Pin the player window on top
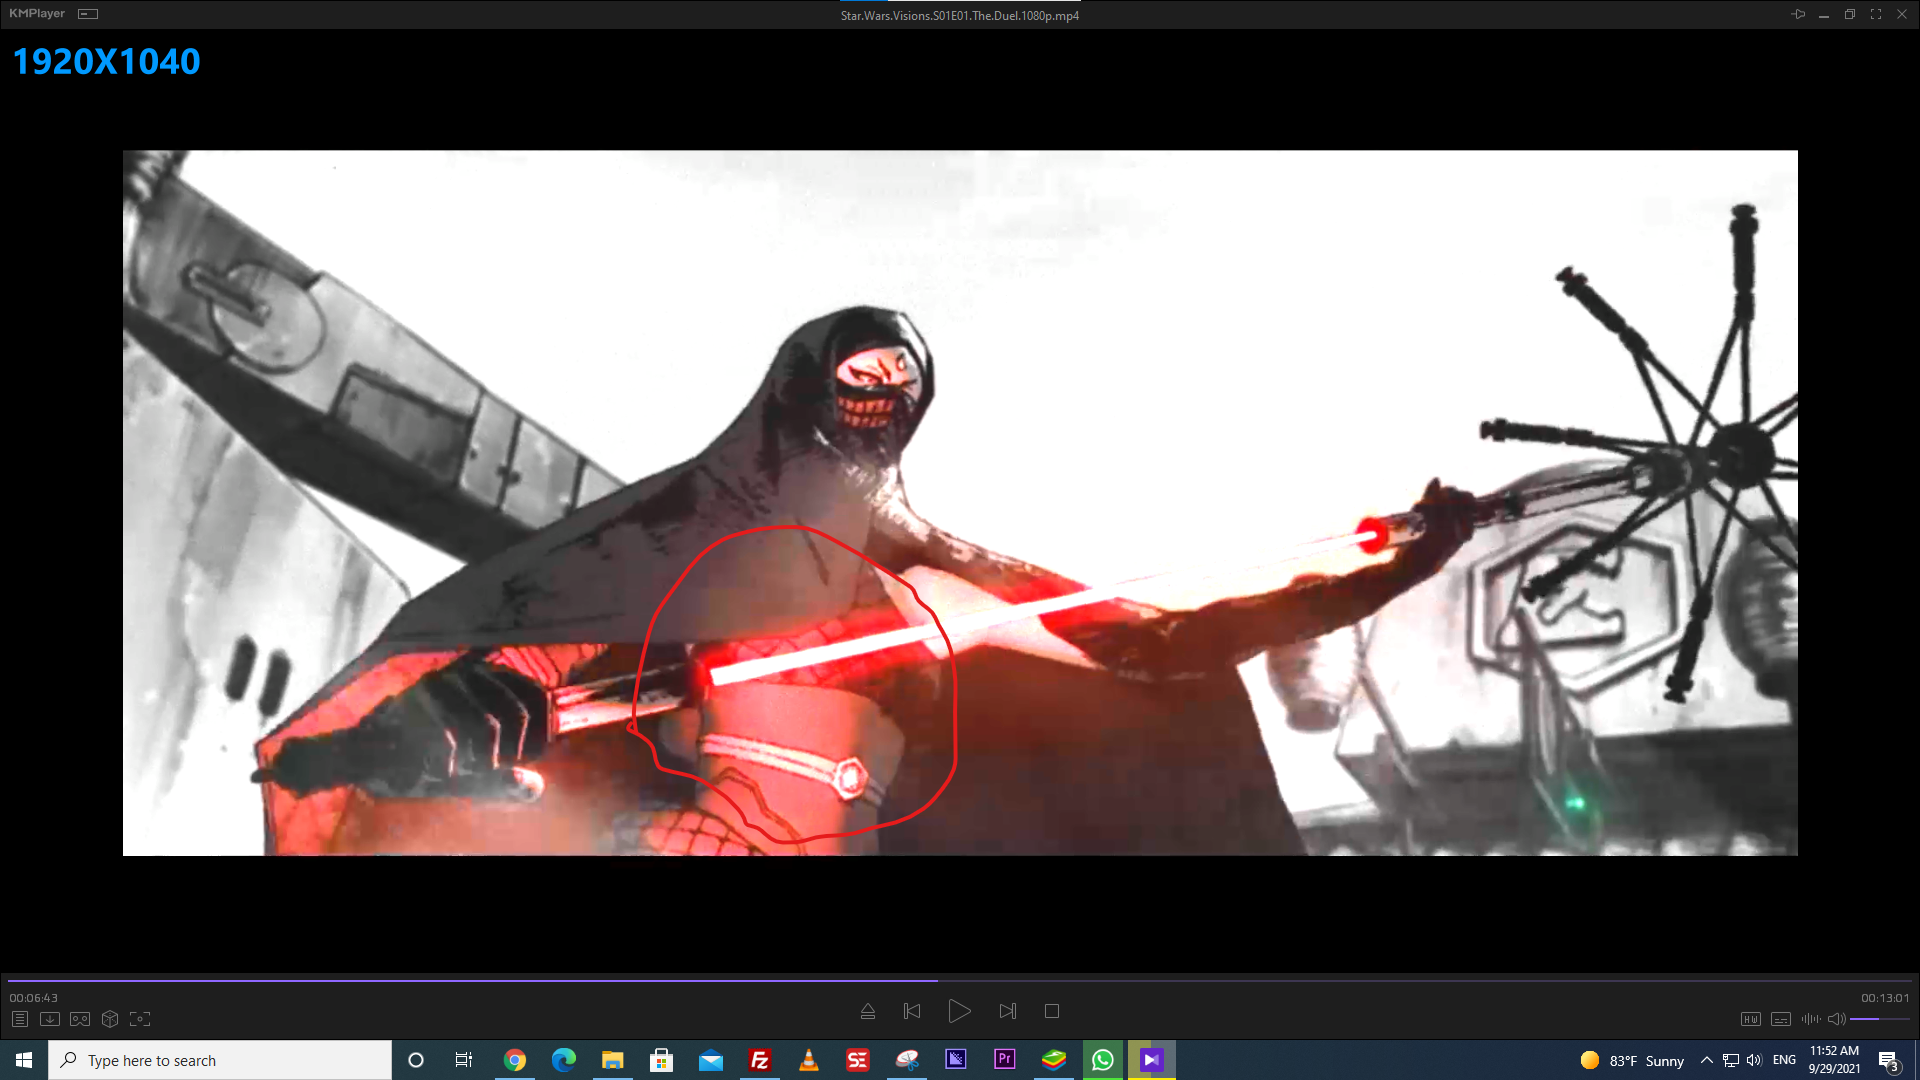1920x1080 pixels. tap(1798, 14)
